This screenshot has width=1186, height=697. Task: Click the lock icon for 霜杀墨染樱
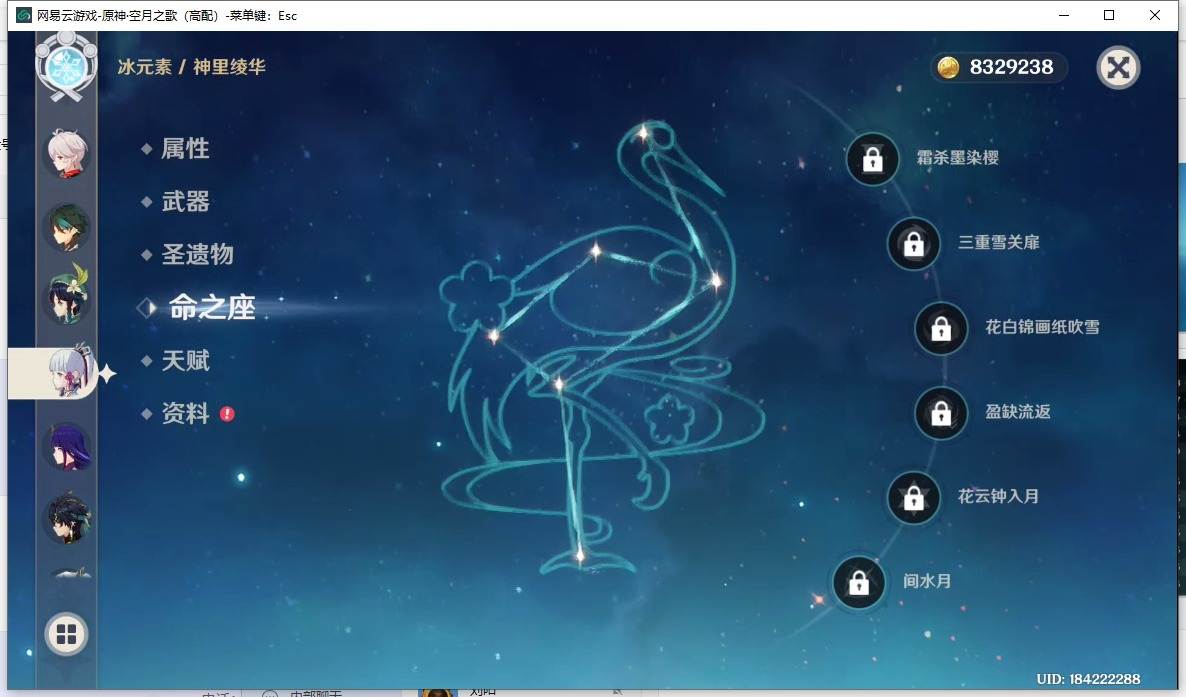tap(872, 159)
